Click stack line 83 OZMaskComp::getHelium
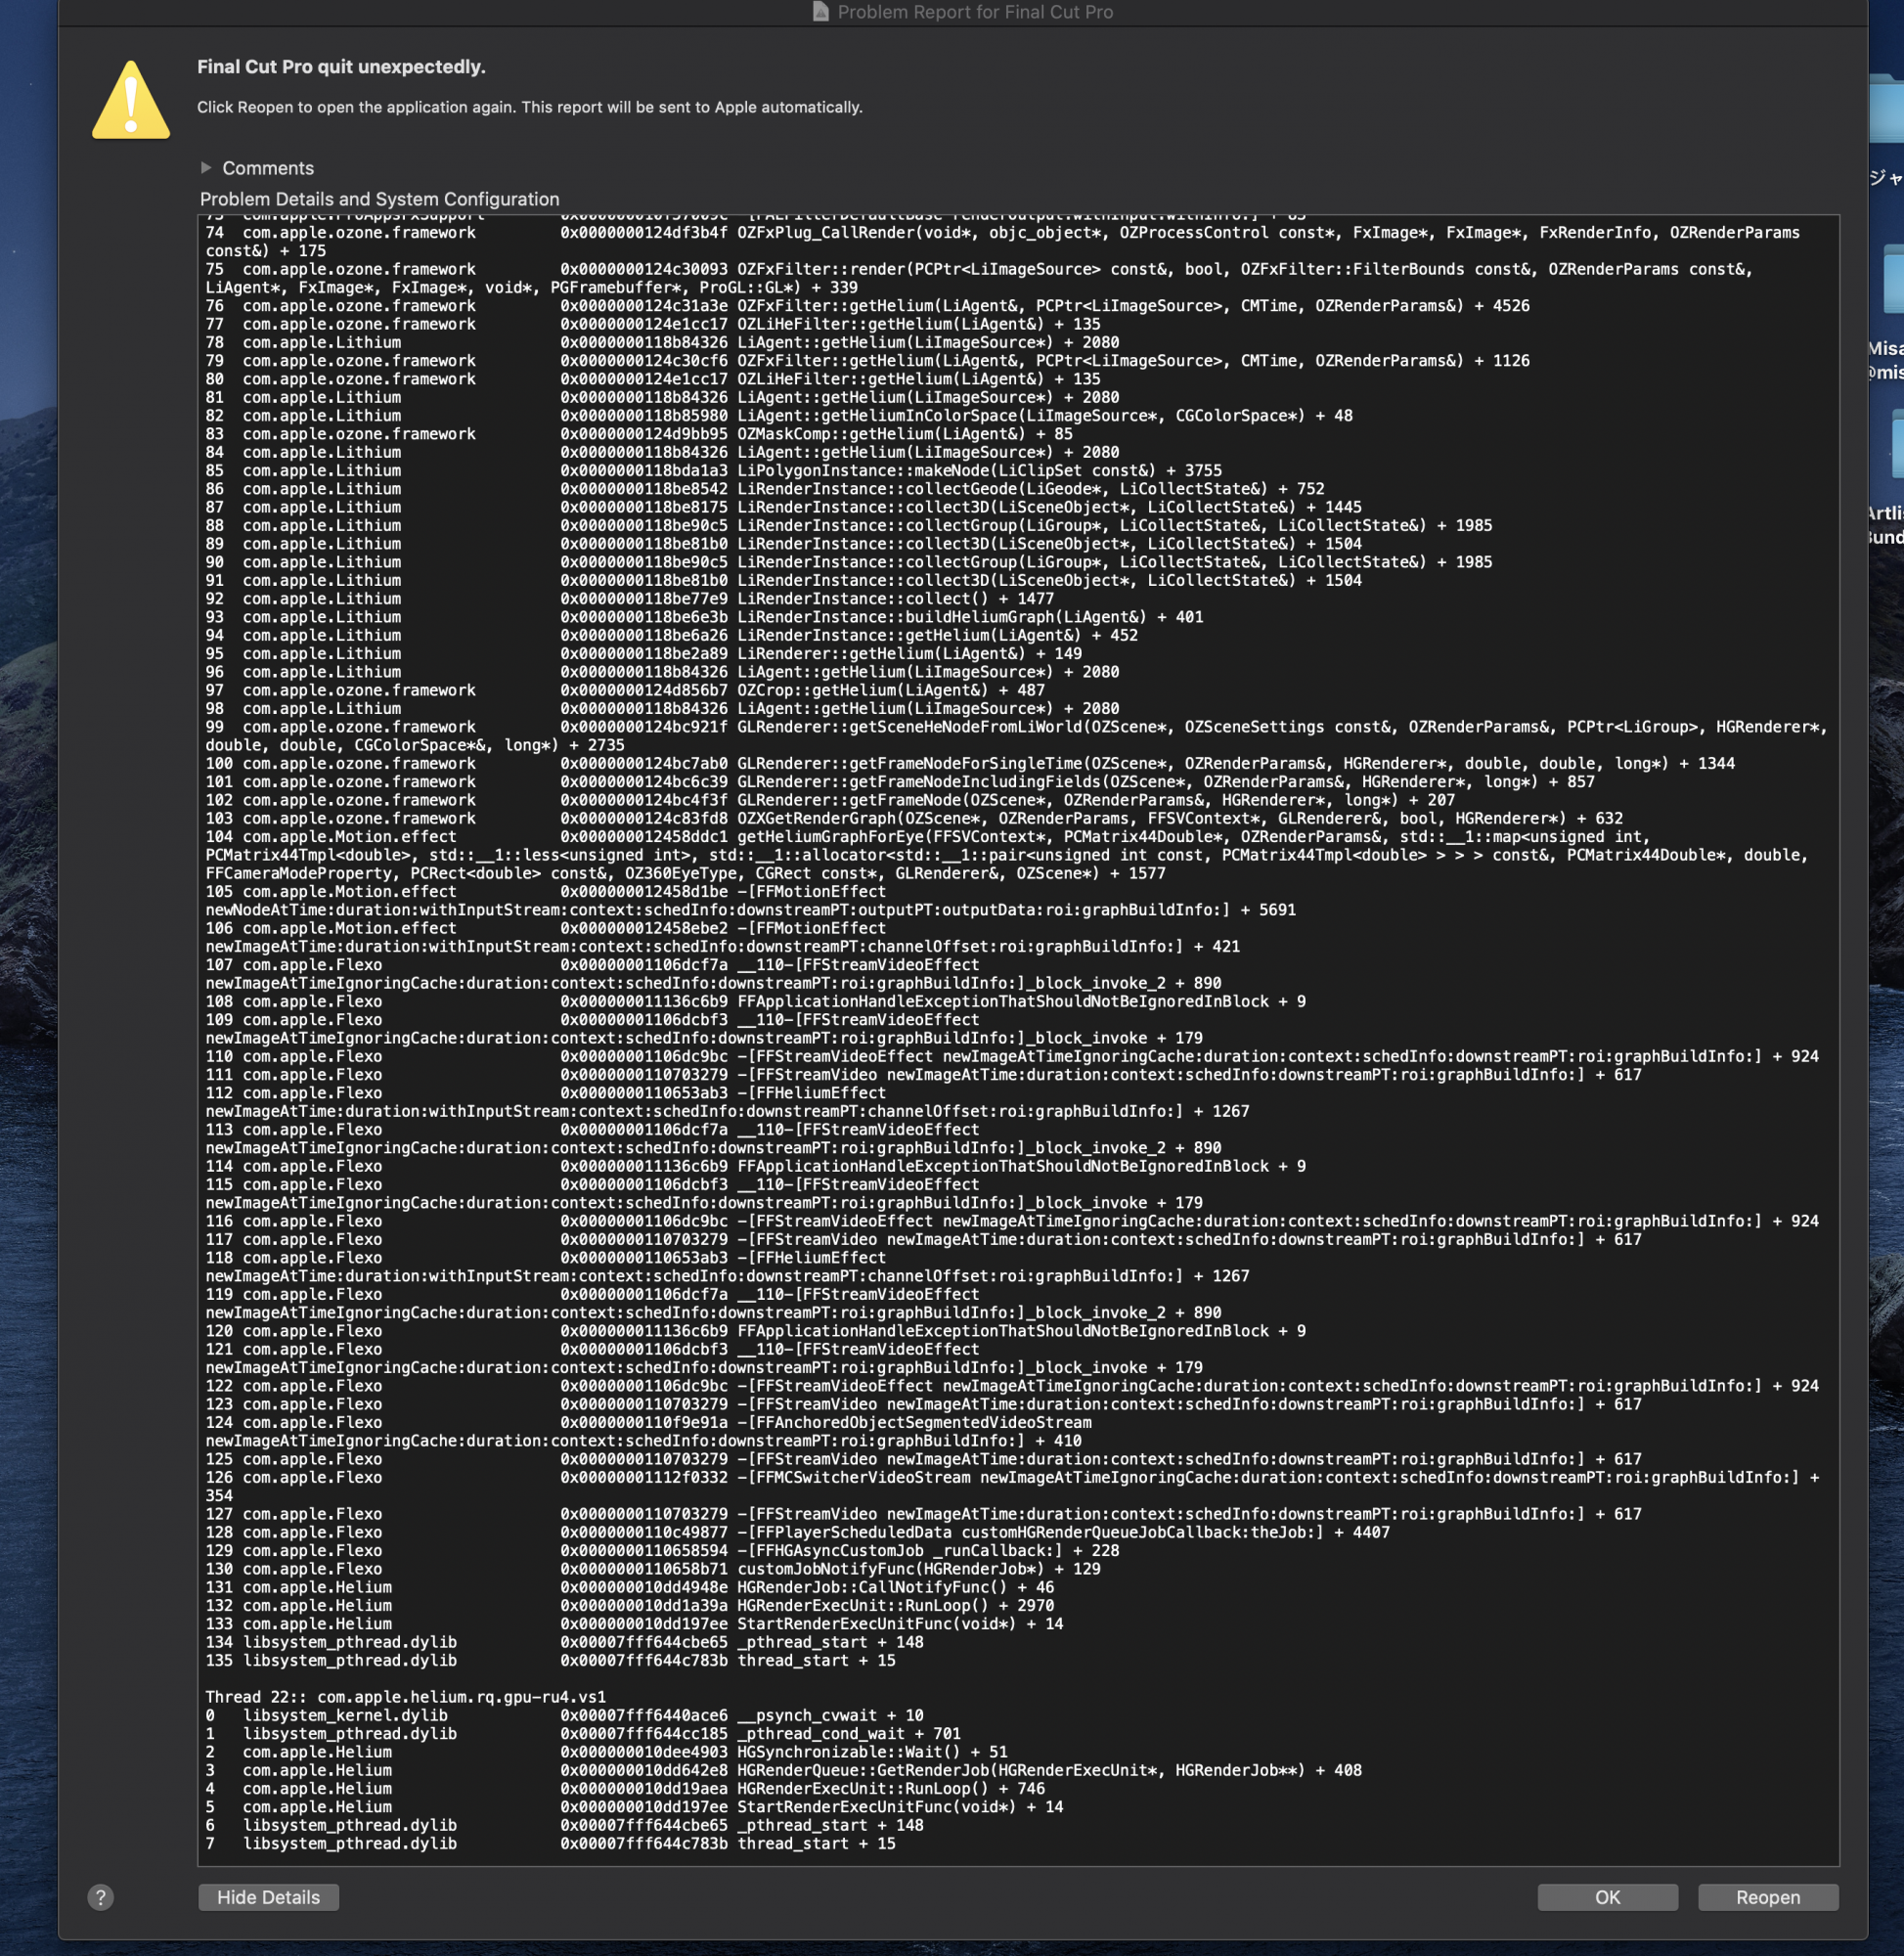 pos(639,434)
